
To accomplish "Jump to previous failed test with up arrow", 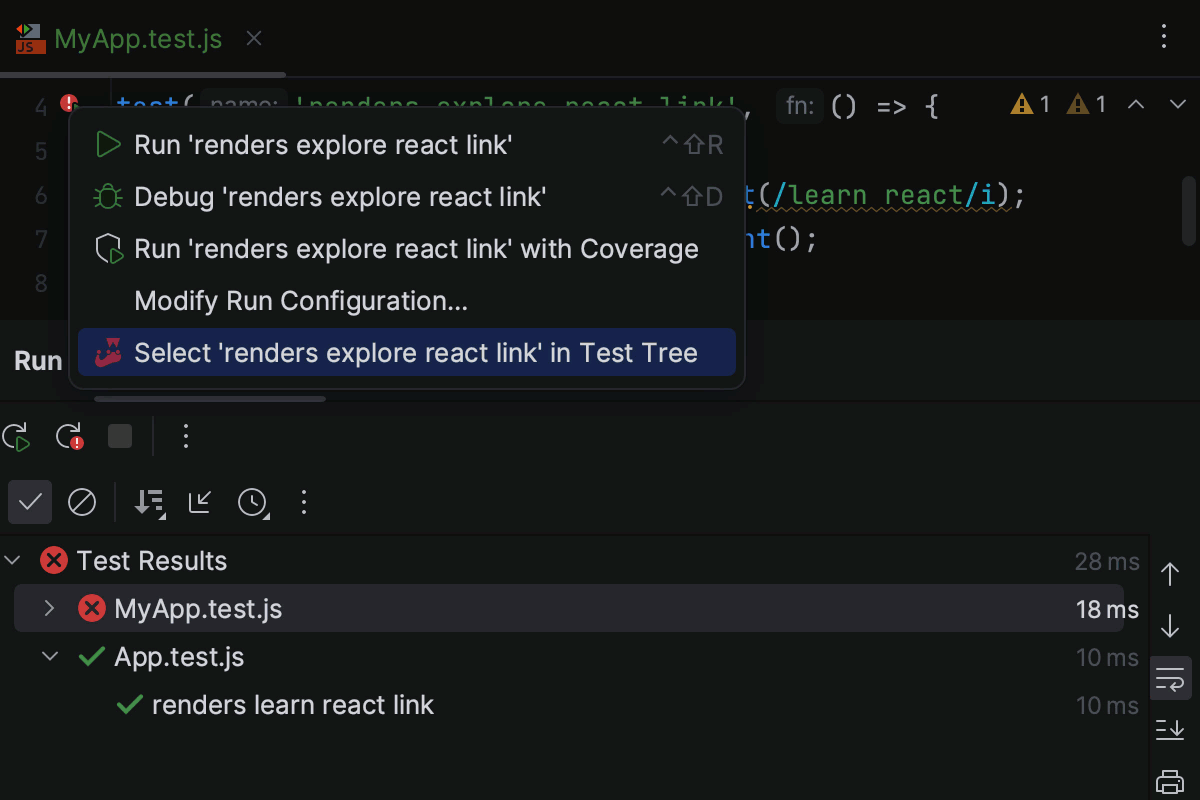I will [x=1170, y=574].
